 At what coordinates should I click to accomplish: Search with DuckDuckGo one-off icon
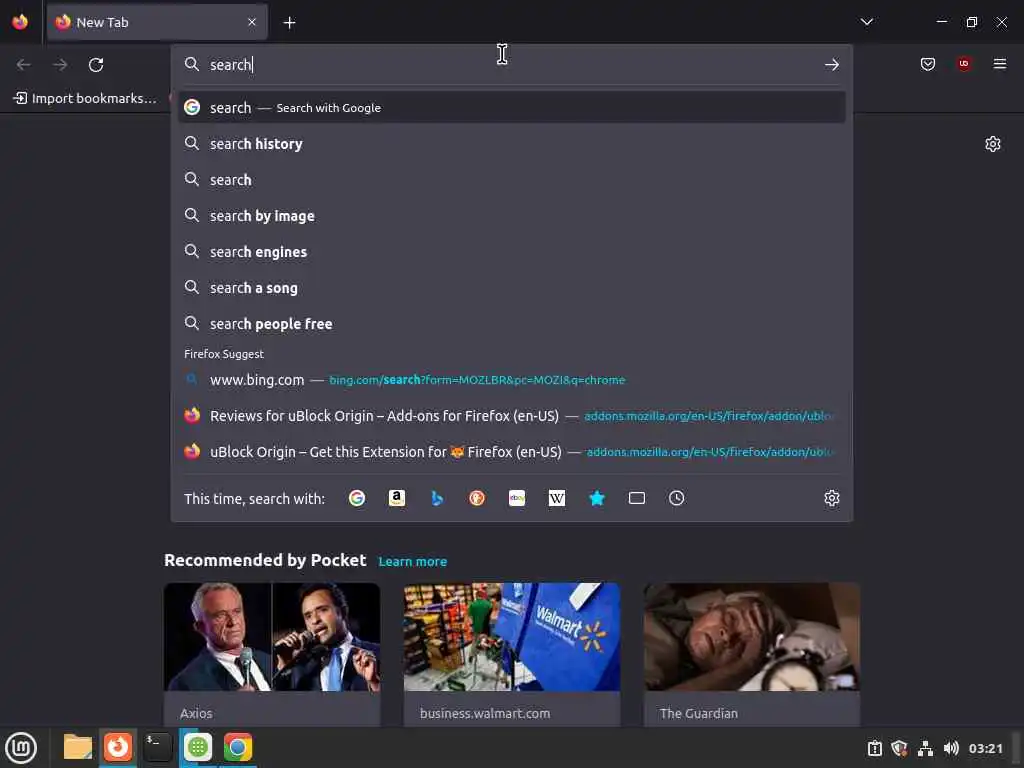click(477, 498)
